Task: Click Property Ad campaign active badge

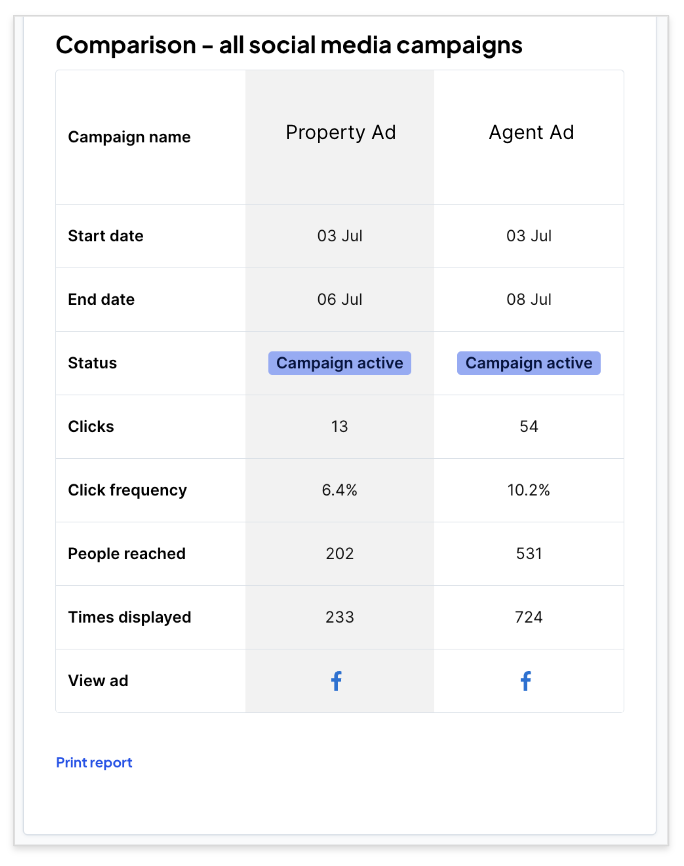Action: 340,363
